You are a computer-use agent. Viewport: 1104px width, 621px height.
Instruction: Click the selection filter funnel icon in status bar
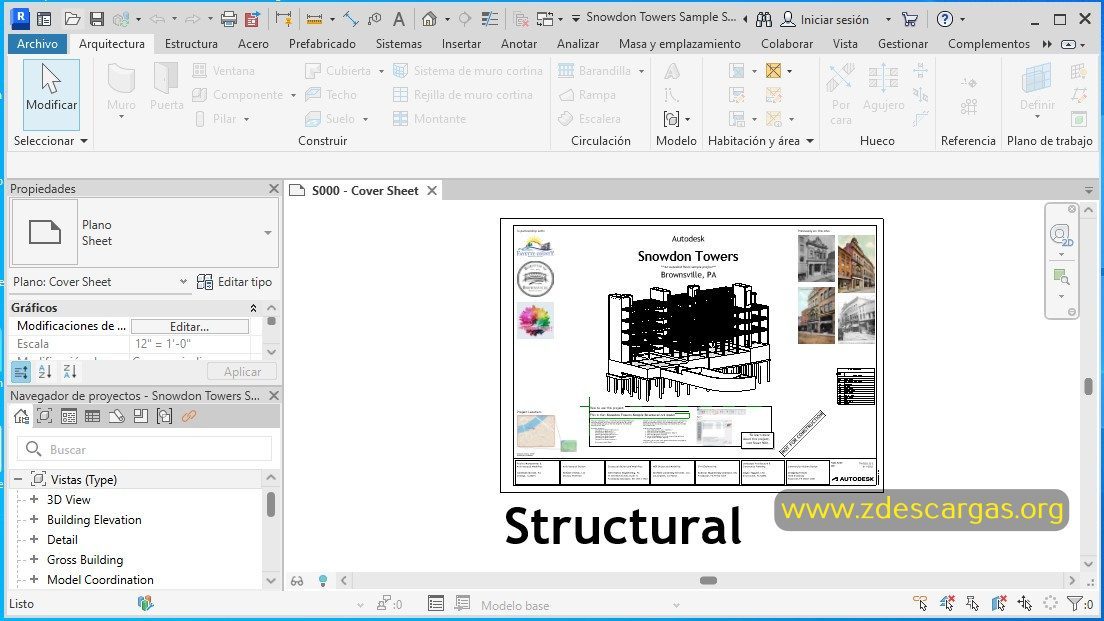(1074, 603)
